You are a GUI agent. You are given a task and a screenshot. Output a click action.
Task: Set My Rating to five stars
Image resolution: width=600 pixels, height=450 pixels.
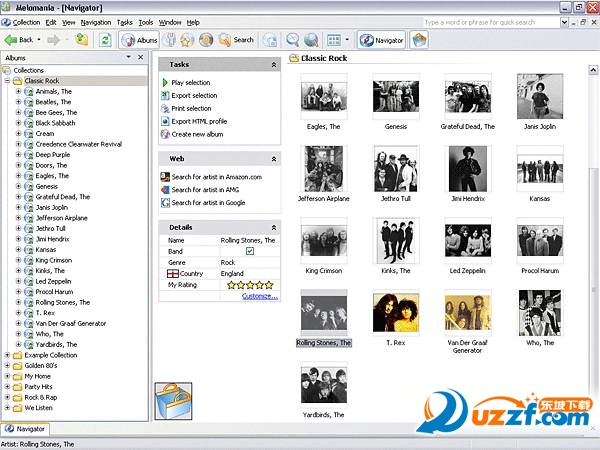pos(269,285)
